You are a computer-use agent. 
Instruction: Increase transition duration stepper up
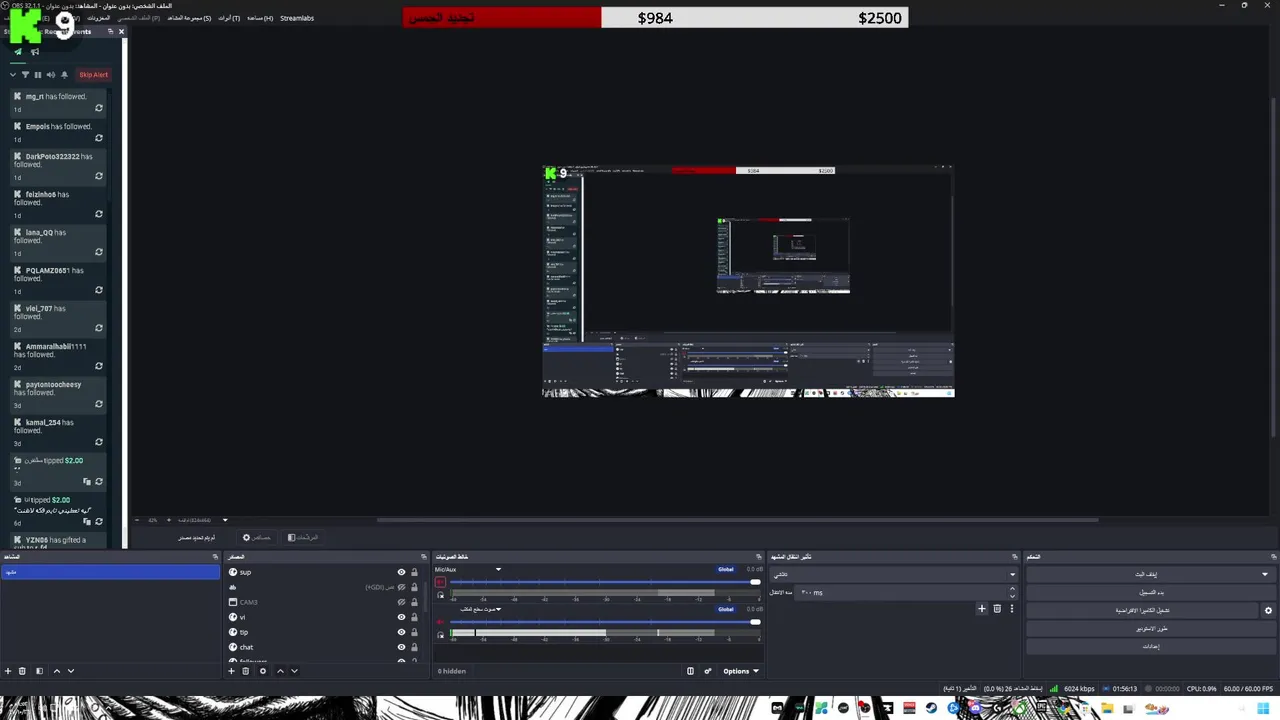coord(1012,589)
